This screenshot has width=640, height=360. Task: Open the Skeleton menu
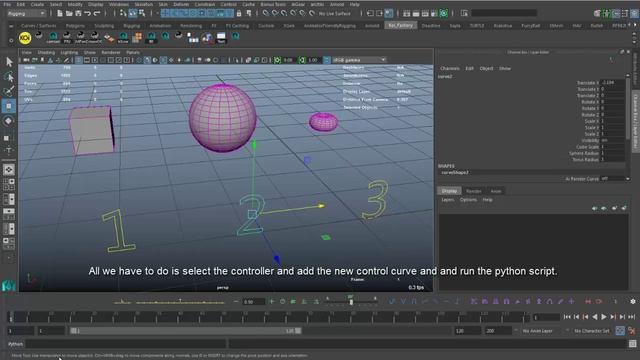144,4
